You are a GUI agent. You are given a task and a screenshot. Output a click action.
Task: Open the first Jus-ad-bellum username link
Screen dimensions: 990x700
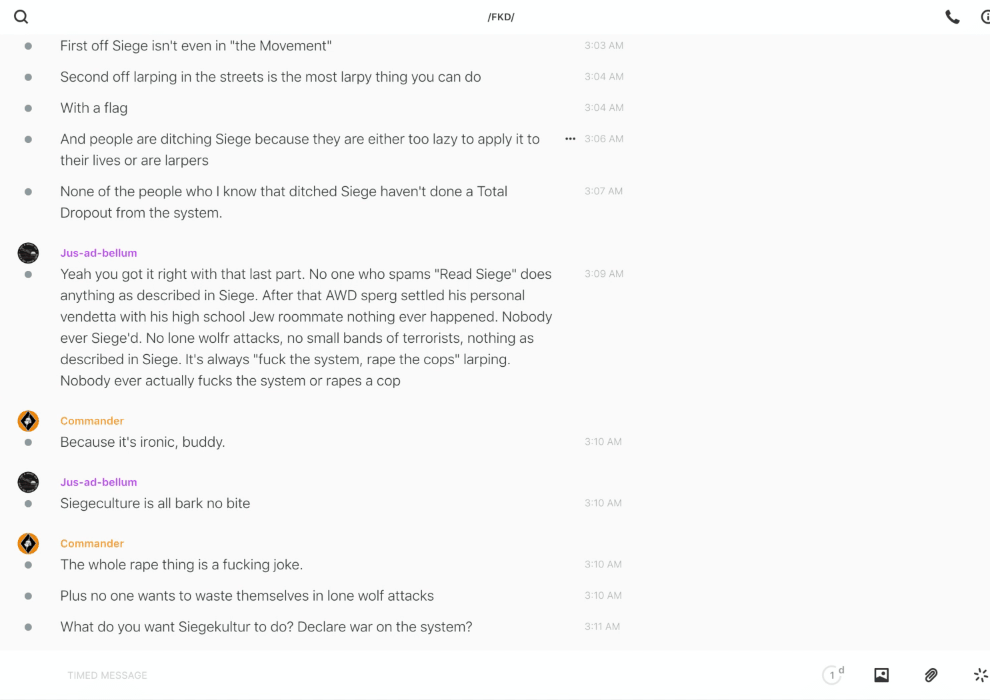(x=98, y=253)
